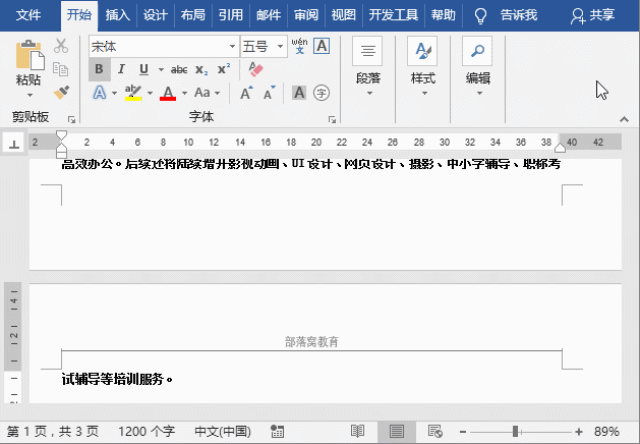Open Font dialog launcher

(332, 119)
